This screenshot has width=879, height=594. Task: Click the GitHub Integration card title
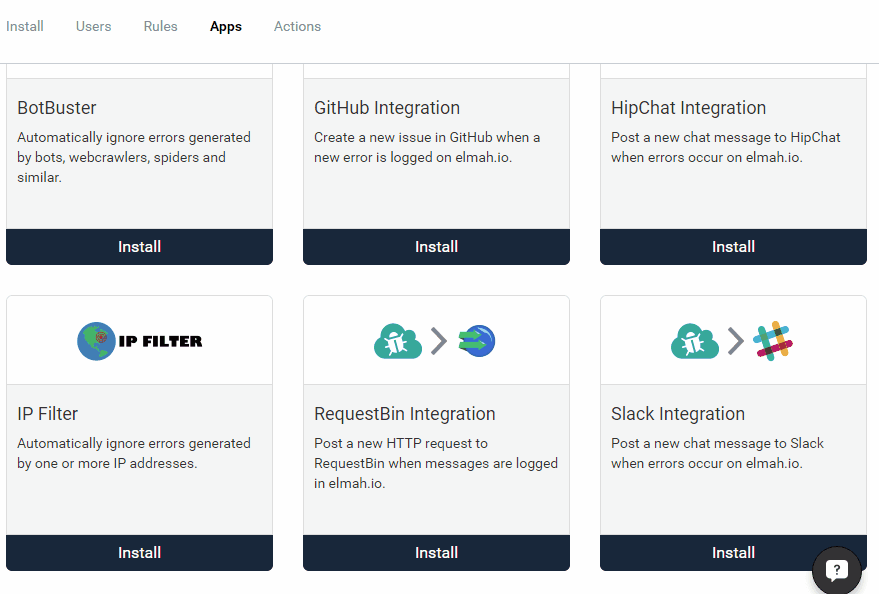387,107
